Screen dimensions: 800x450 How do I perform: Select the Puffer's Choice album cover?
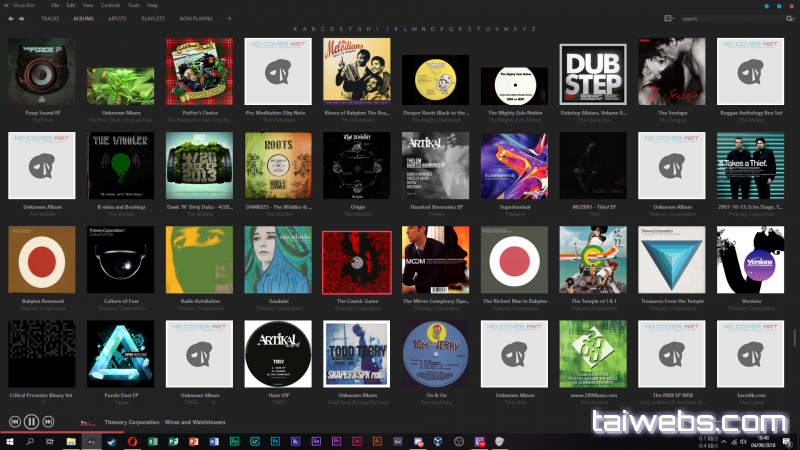(199, 71)
